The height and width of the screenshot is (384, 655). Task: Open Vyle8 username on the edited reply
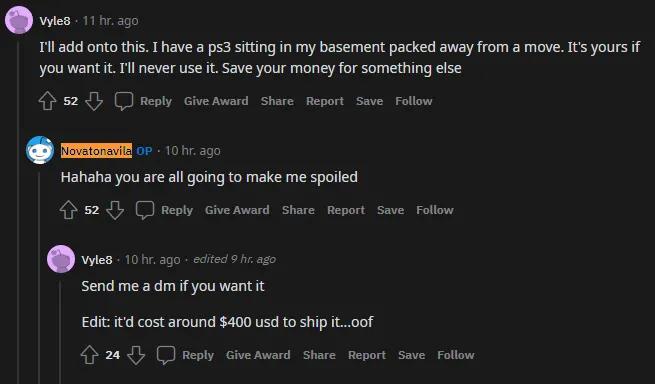point(97,260)
